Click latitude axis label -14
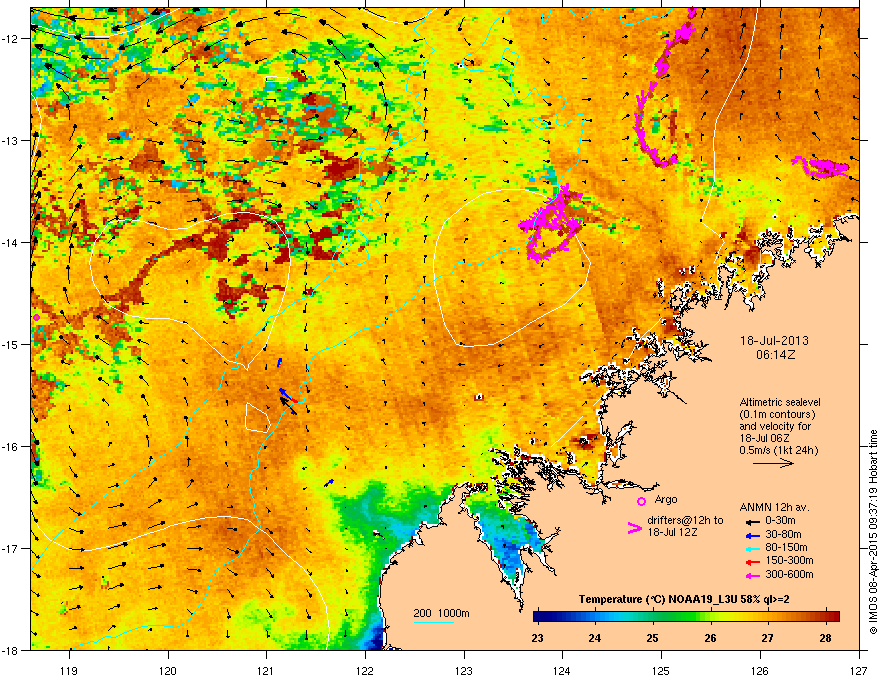This screenshot has width=880, height=680. click(12, 242)
